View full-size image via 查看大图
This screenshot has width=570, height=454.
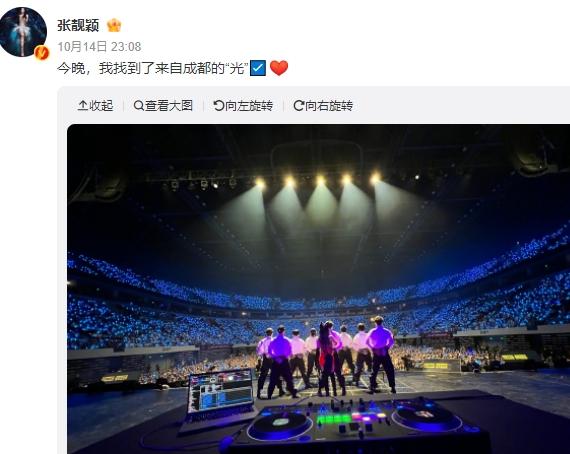163,106
